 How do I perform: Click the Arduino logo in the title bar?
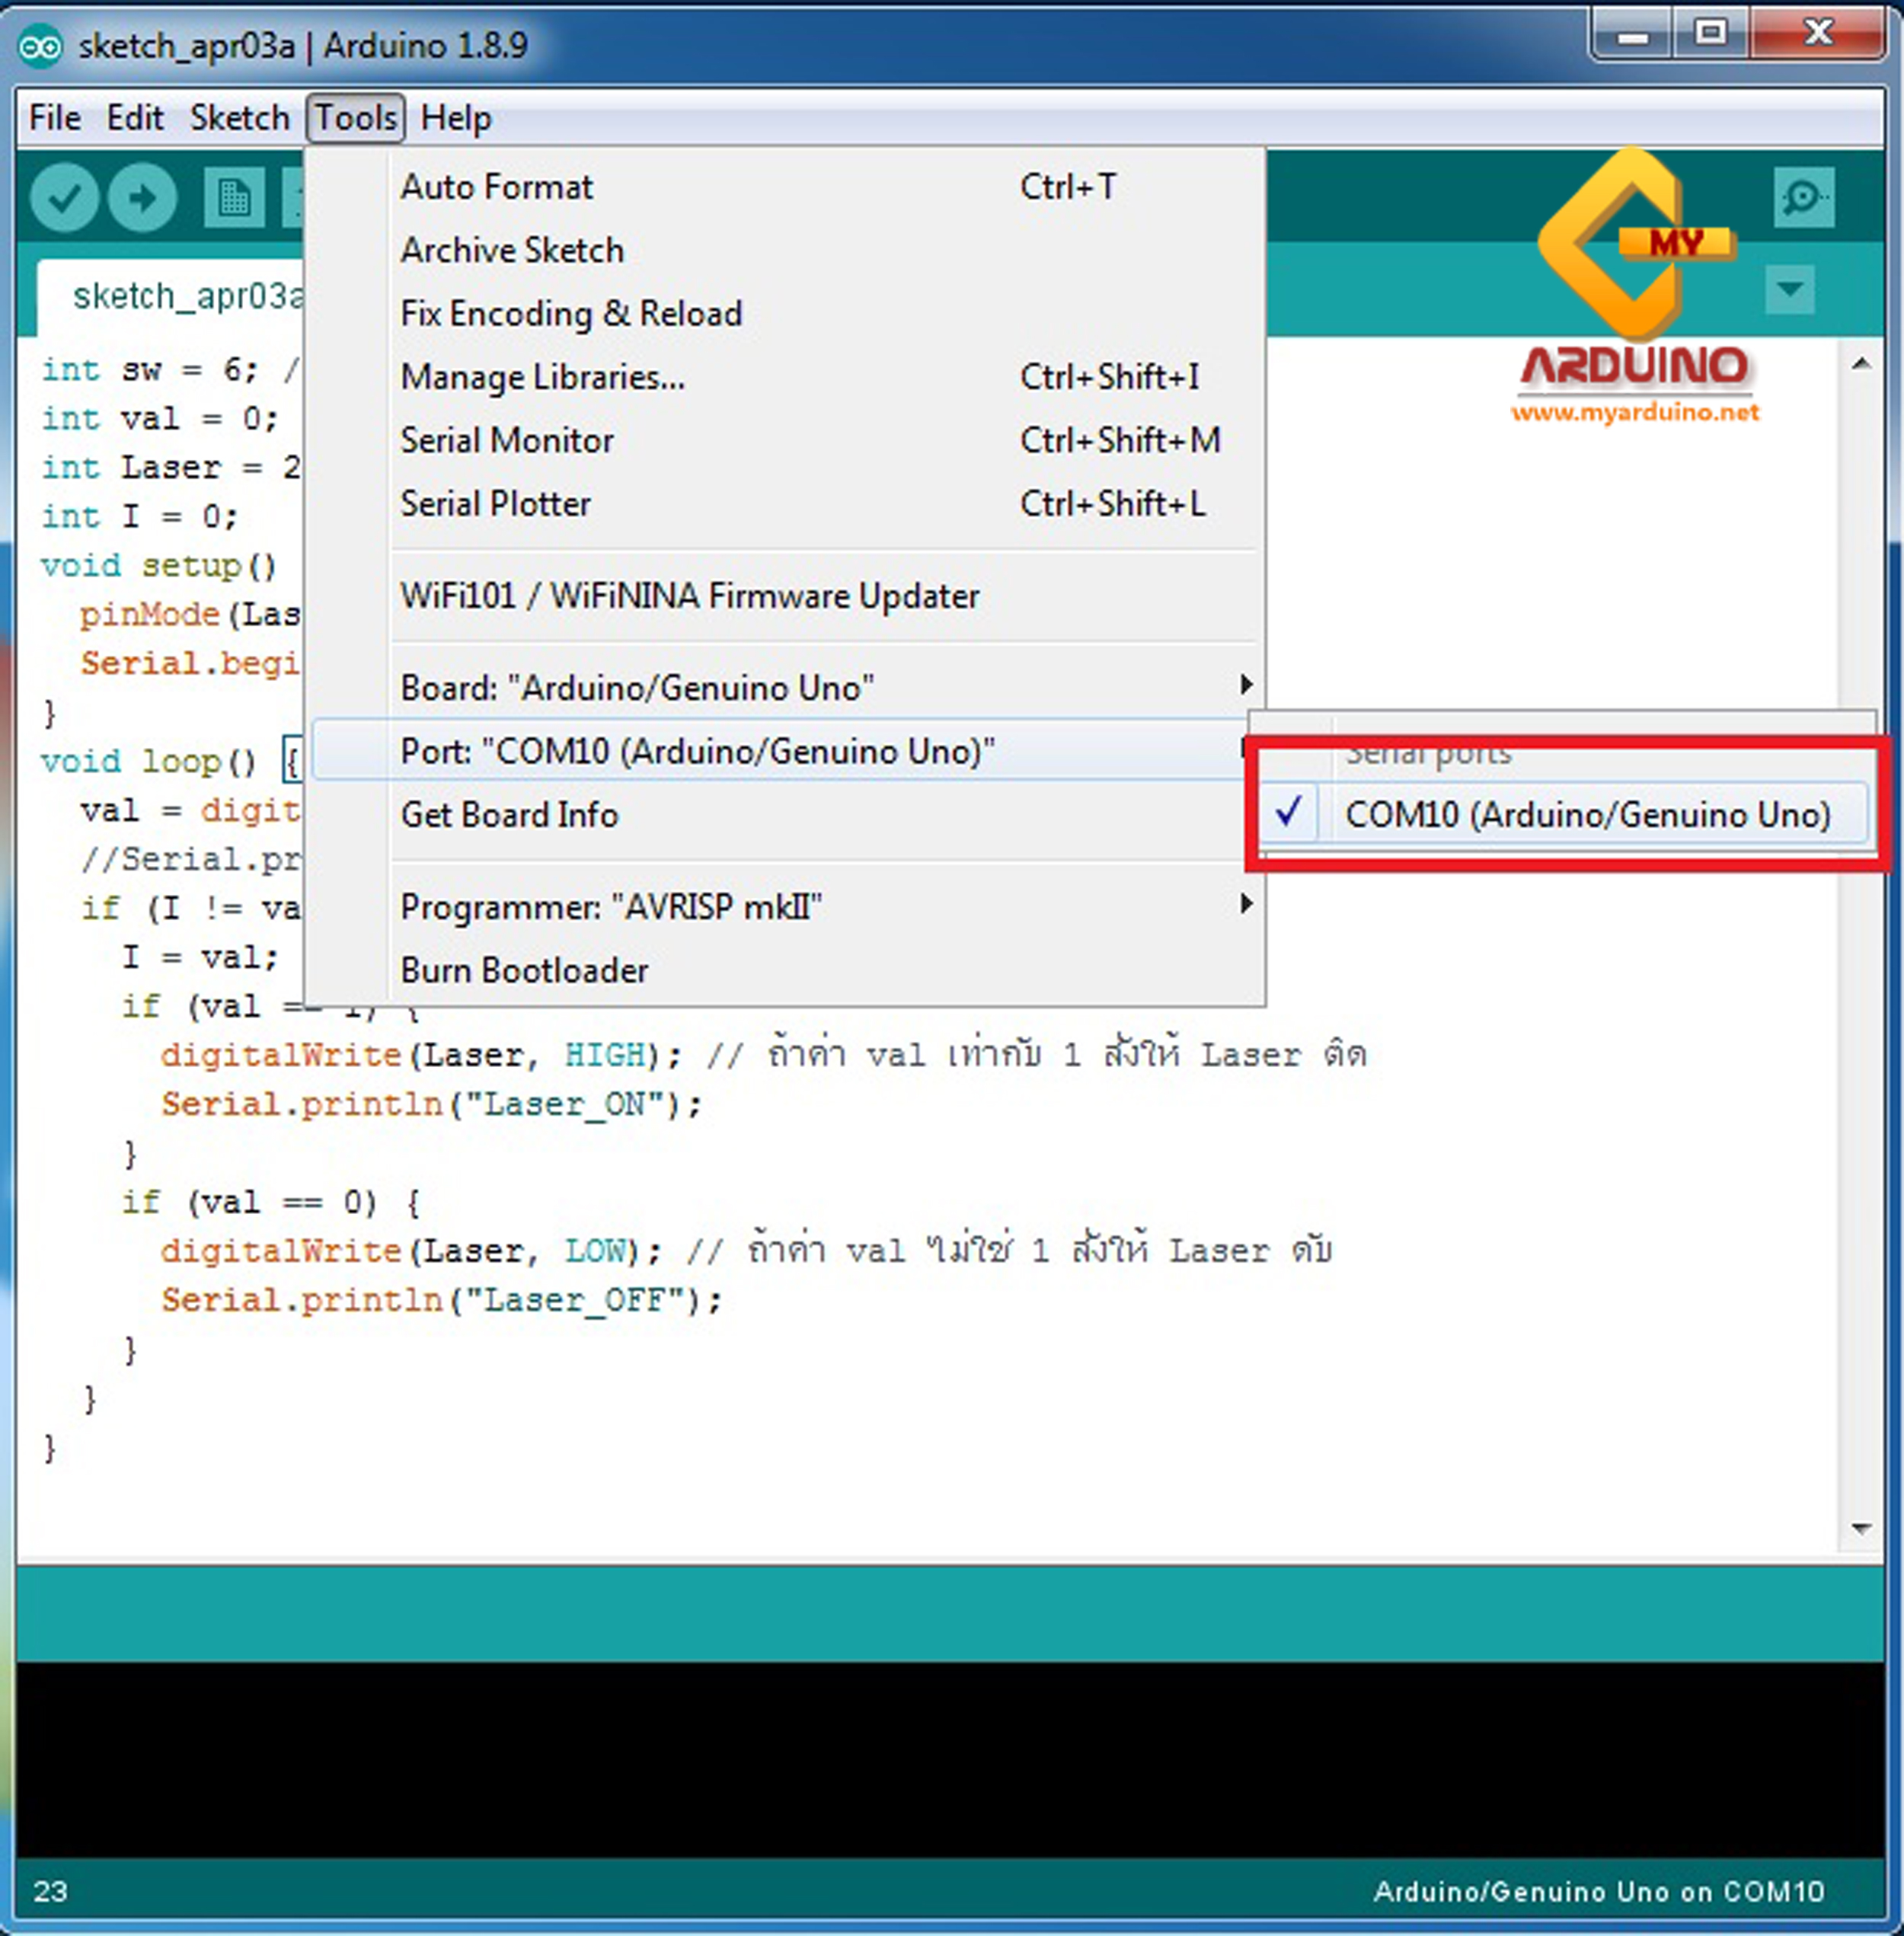point(41,45)
